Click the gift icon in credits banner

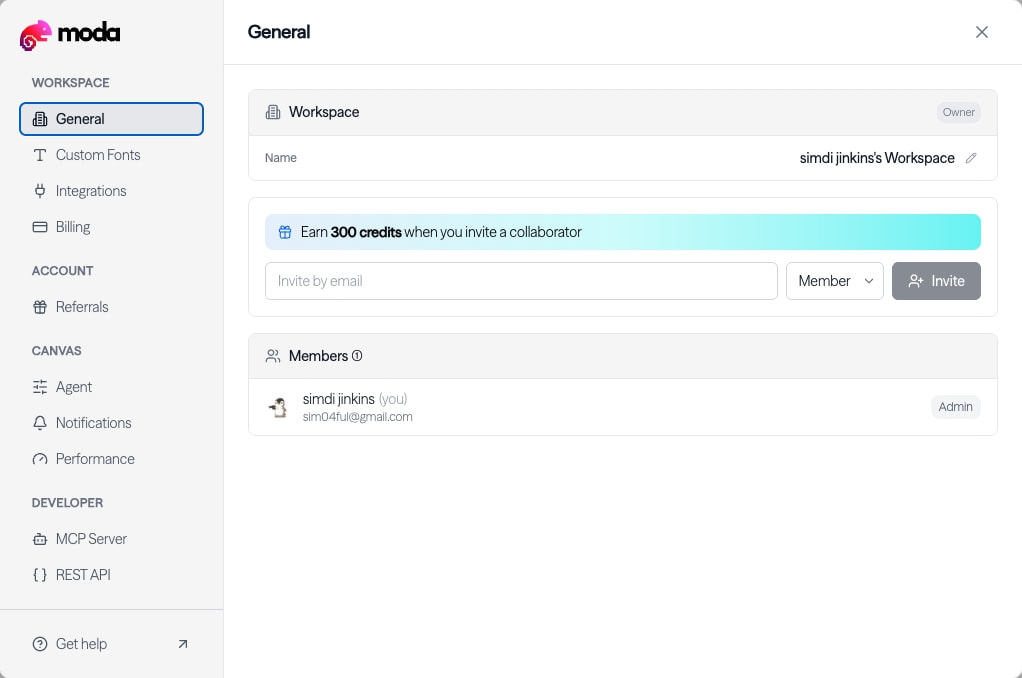(x=285, y=232)
